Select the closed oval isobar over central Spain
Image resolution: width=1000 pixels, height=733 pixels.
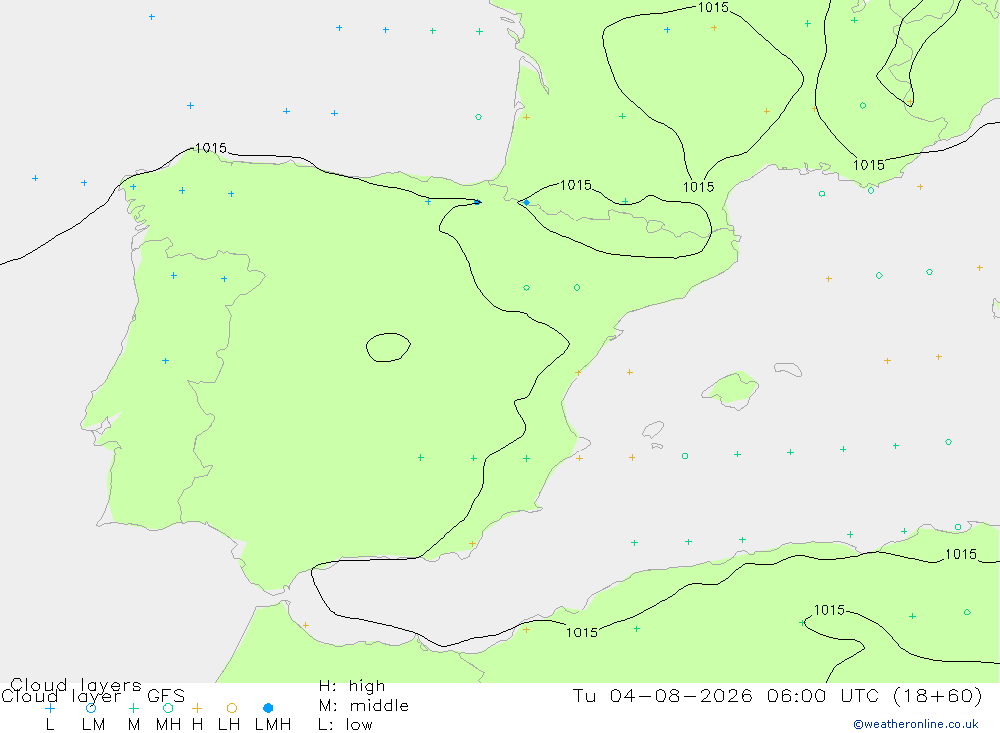(388, 348)
